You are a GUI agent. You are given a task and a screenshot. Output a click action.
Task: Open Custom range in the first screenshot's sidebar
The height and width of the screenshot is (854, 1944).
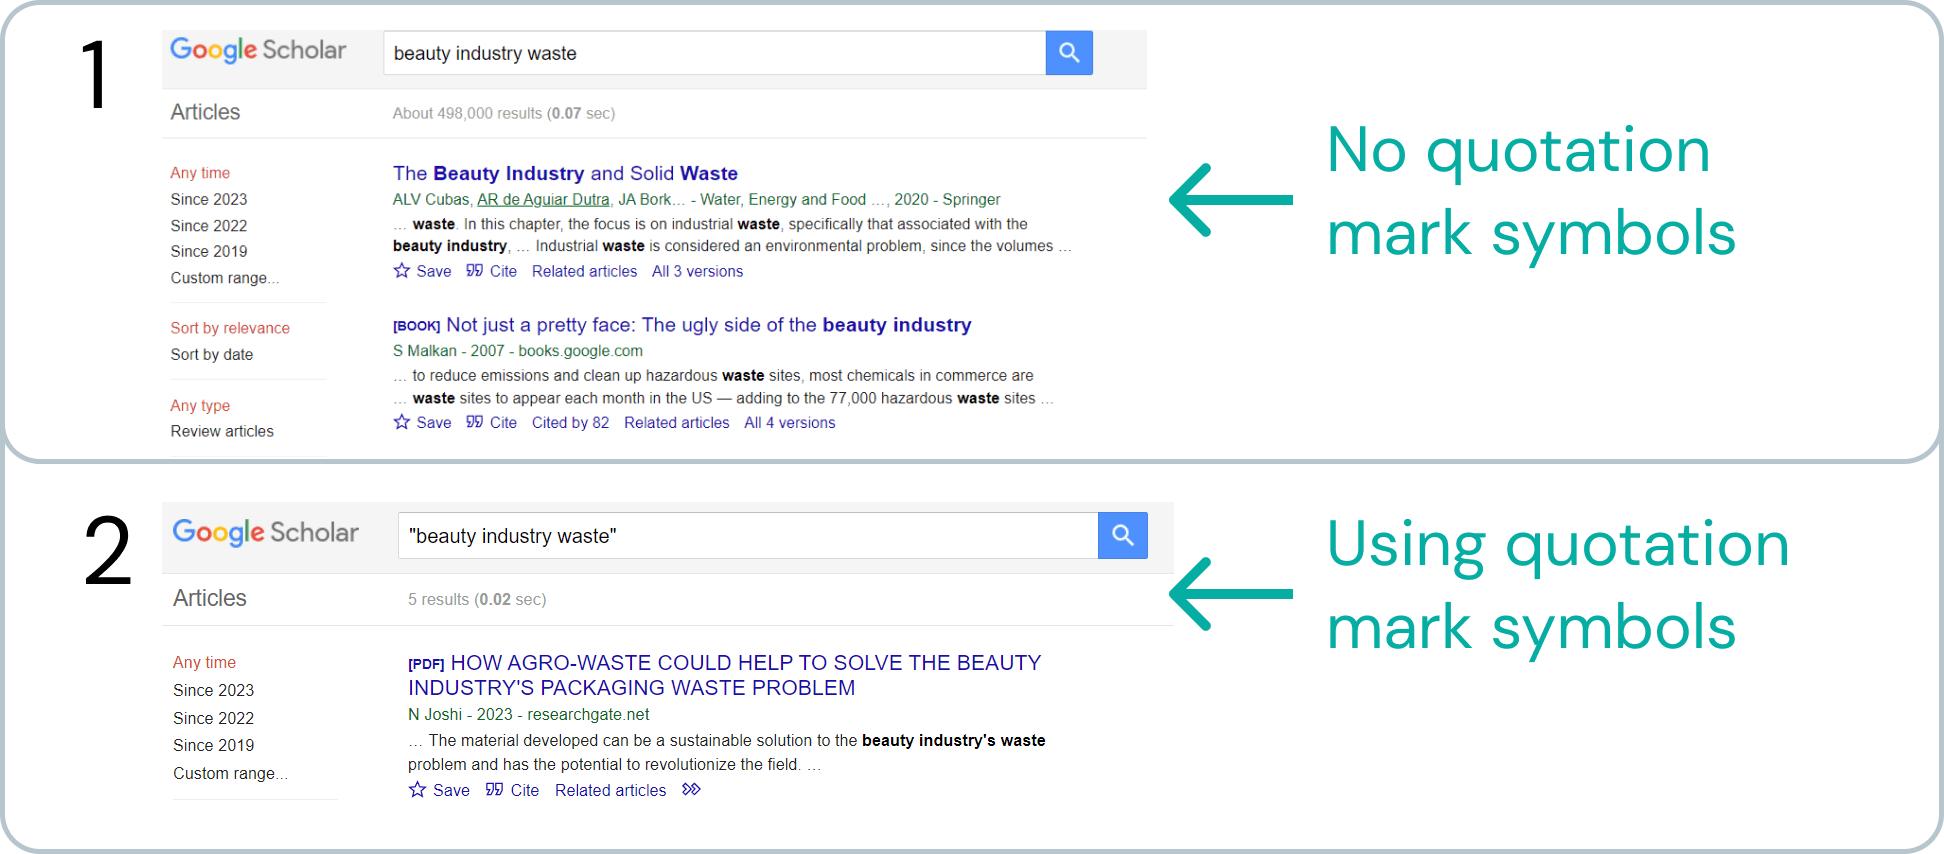224,278
